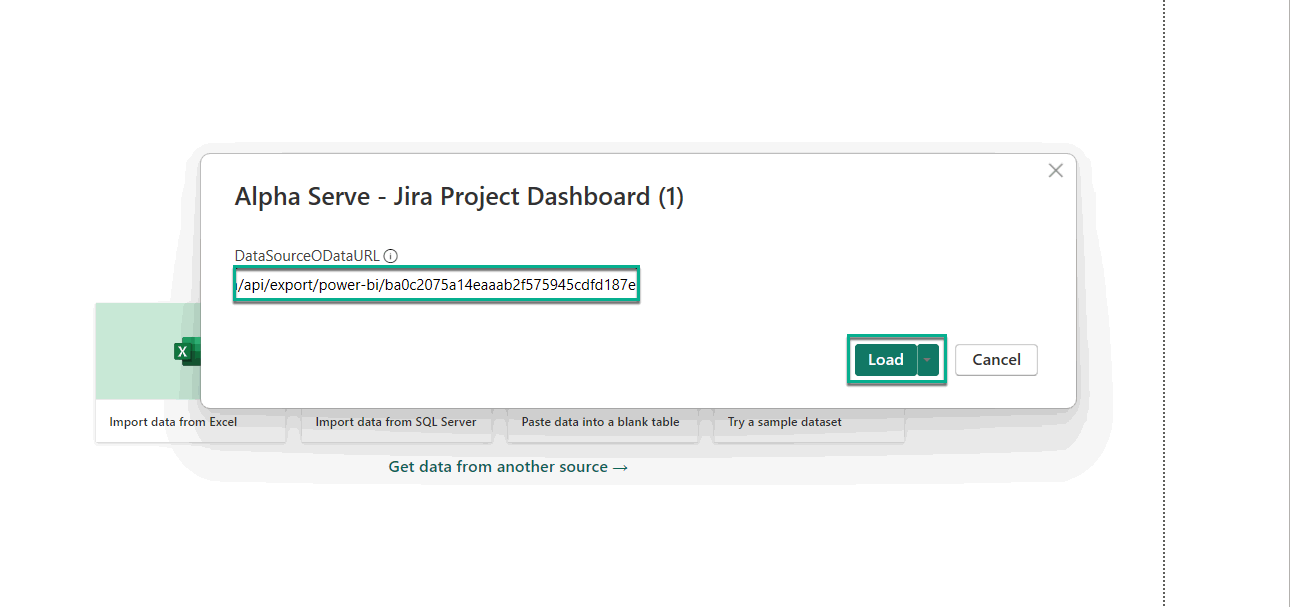Click the DataSourceODataURL field label
The image size is (1290, 607).
(x=305, y=255)
